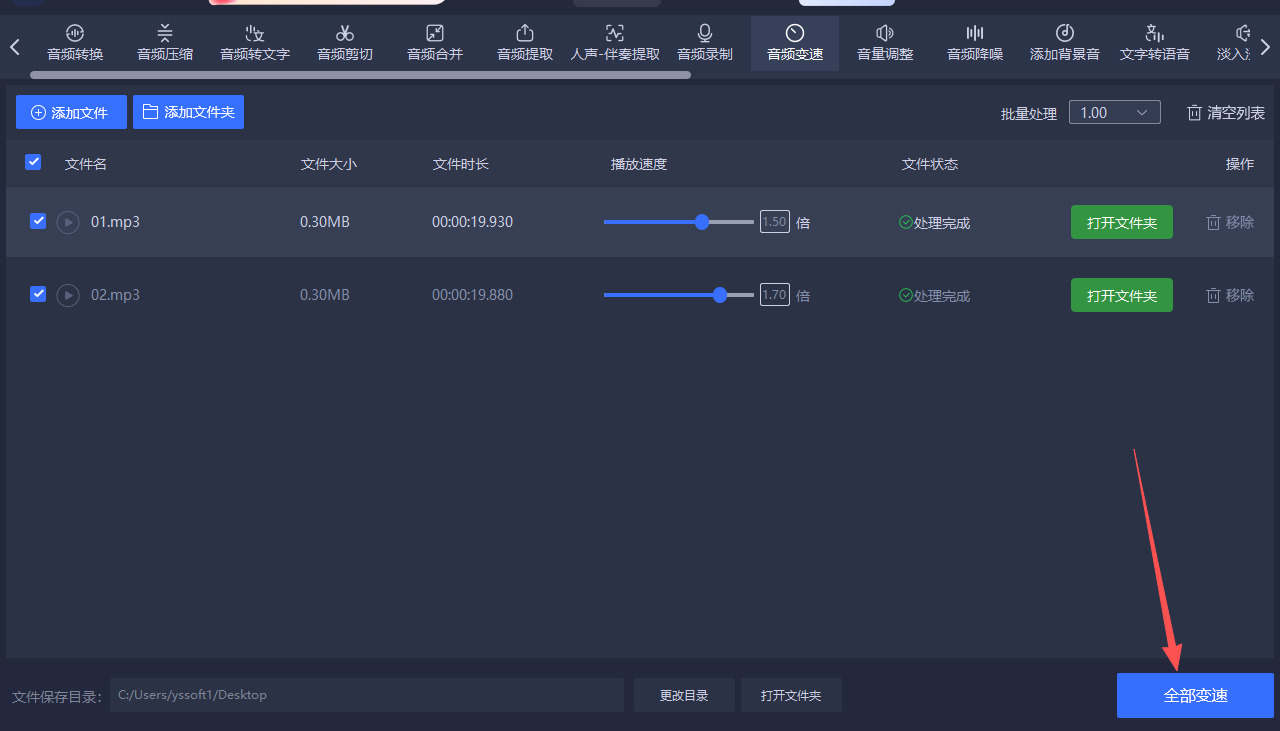This screenshot has height=731, width=1280.
Task: Open the 音频转换 audio conversion tool
Action: 75,43
